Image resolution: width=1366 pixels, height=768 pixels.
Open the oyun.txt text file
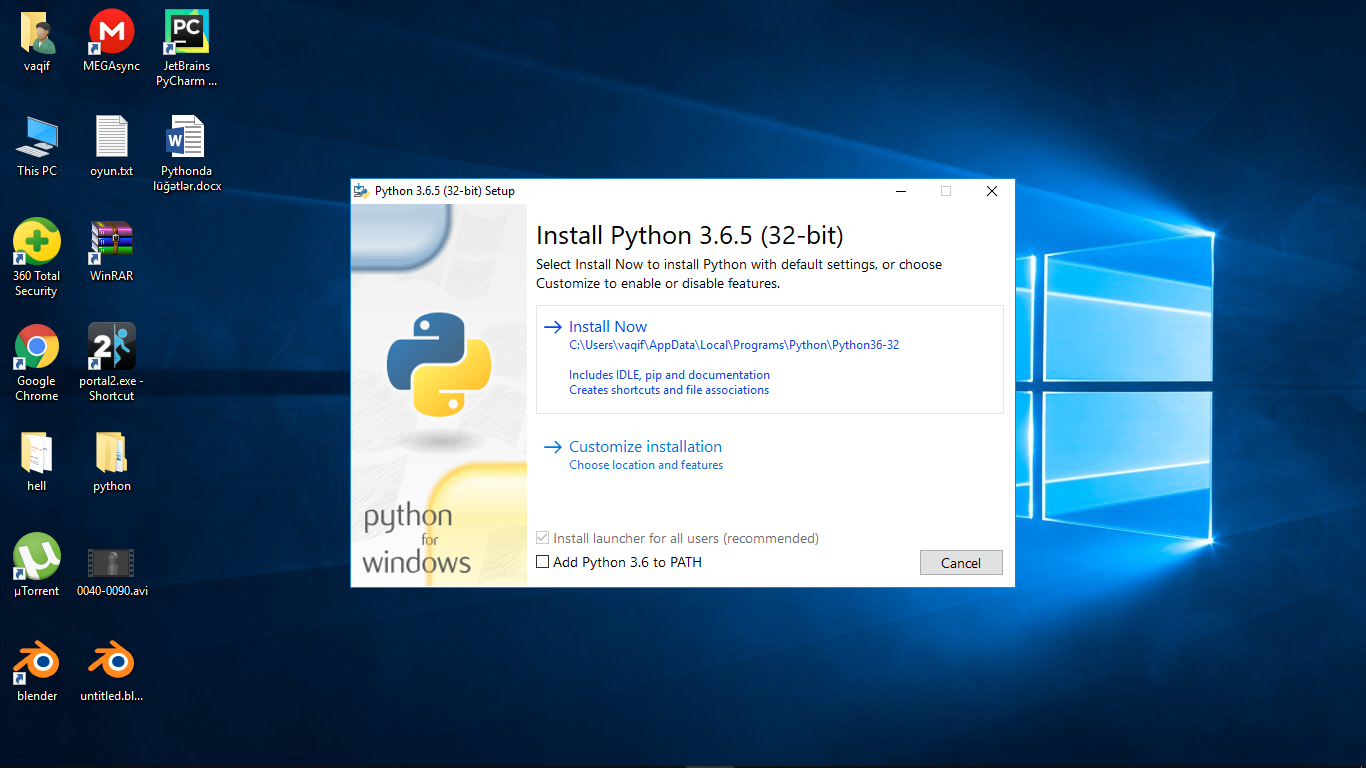coord(110,135)
